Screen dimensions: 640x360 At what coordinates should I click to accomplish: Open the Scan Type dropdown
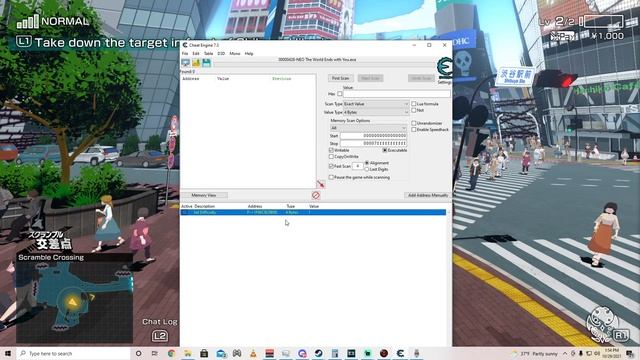pos(376,104)
